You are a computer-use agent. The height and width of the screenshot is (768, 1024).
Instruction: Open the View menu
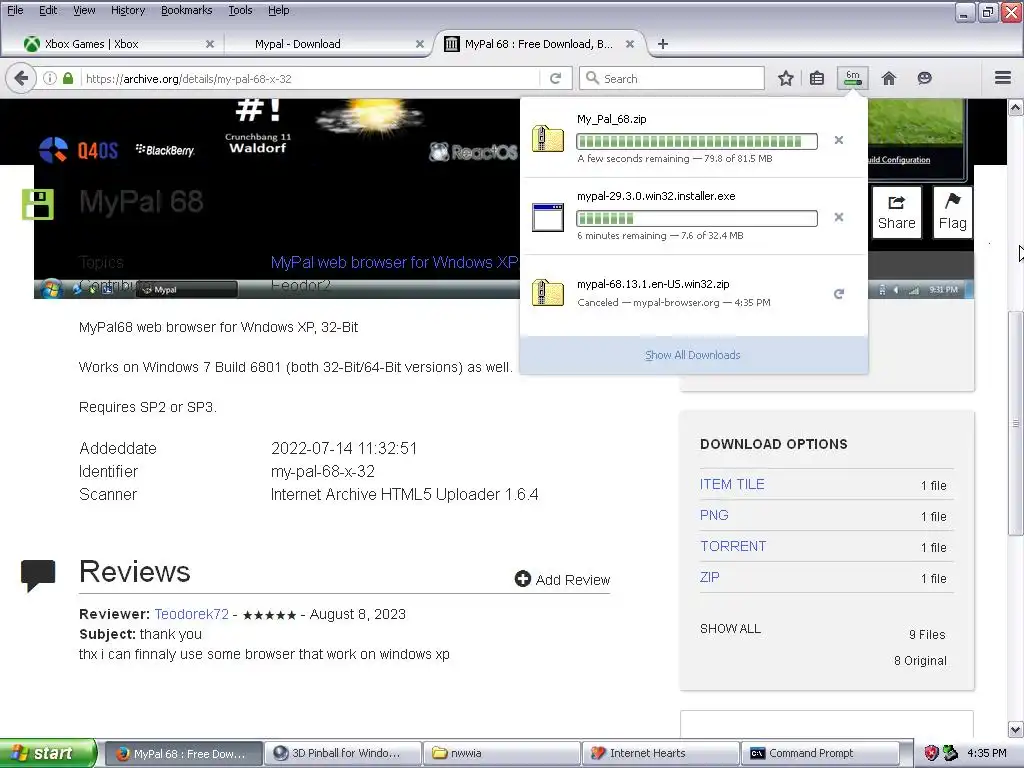(84, 10)
